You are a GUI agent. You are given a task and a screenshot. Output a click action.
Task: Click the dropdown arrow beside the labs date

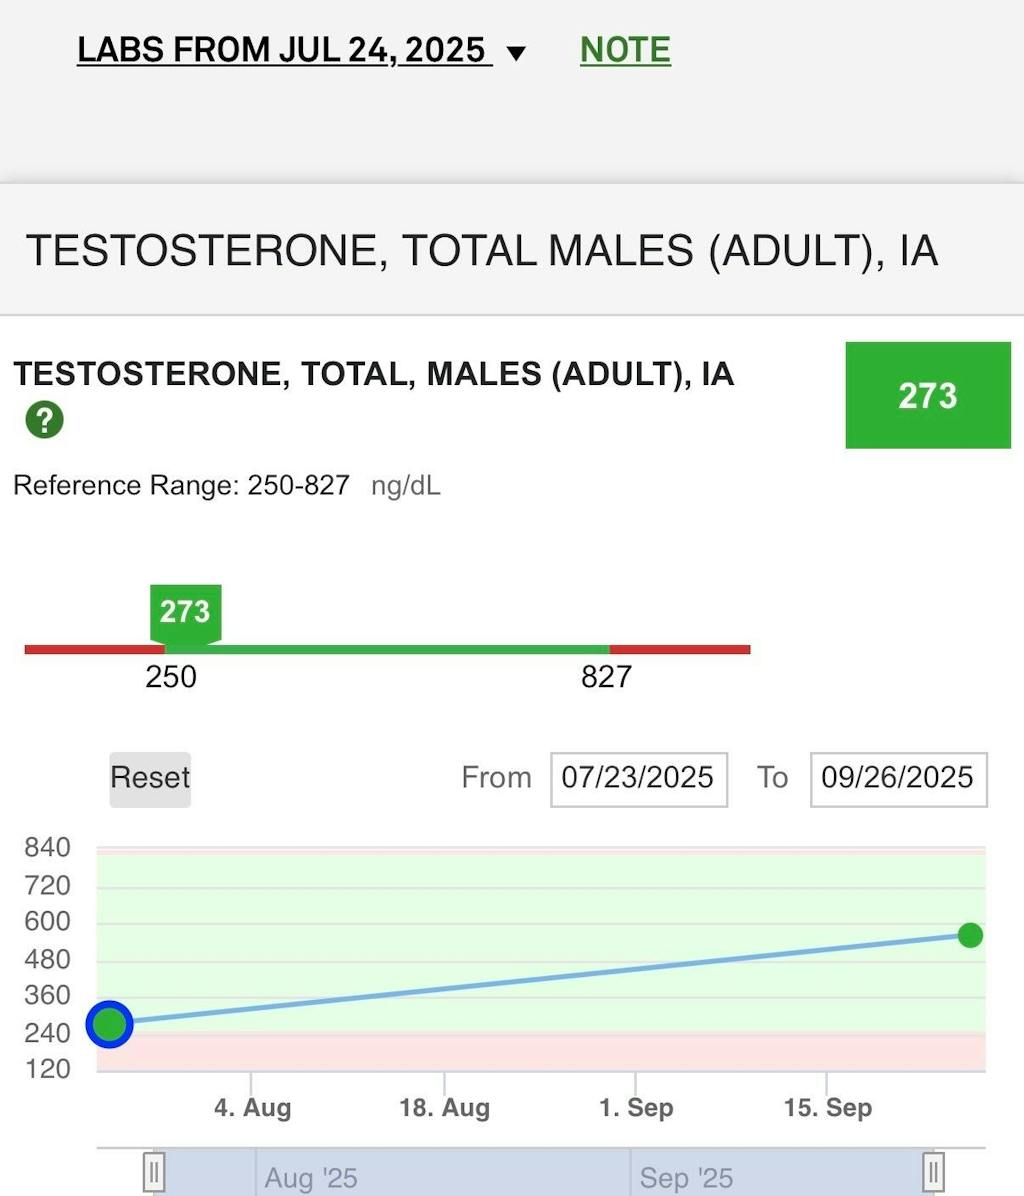pos(516,53)
